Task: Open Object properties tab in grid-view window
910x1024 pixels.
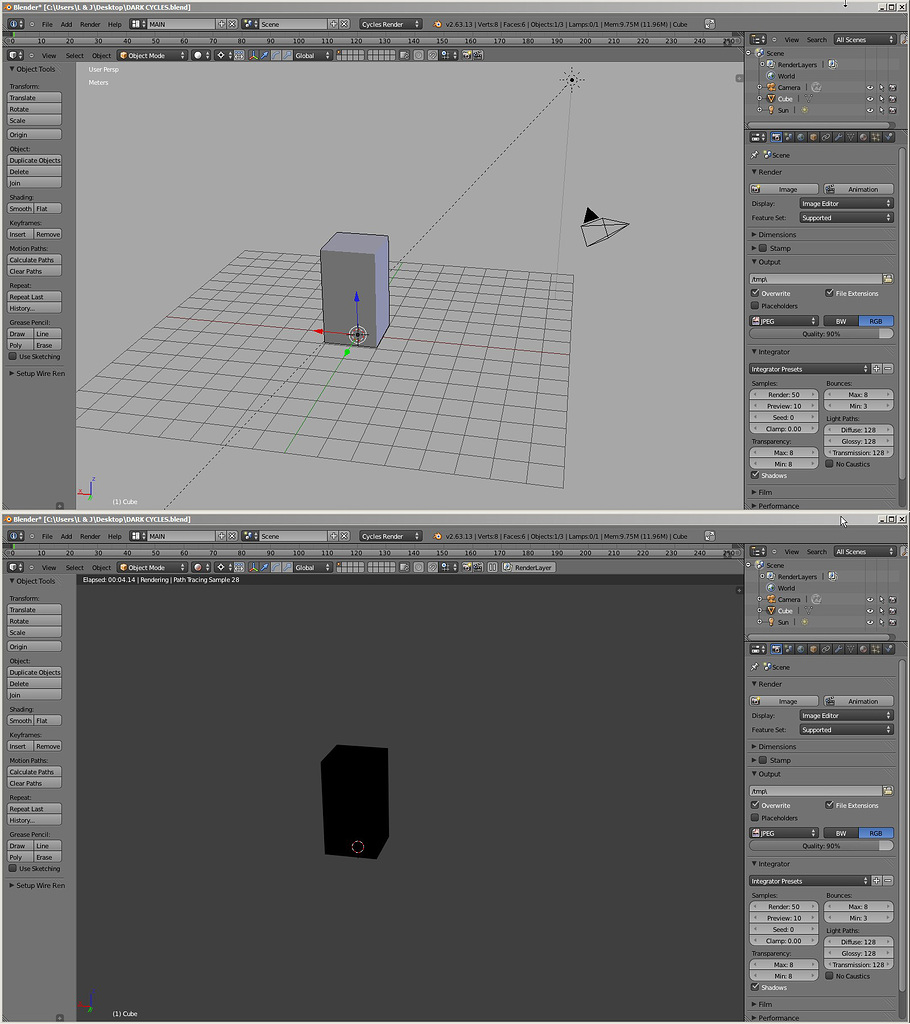Action: tap(813, 137)
